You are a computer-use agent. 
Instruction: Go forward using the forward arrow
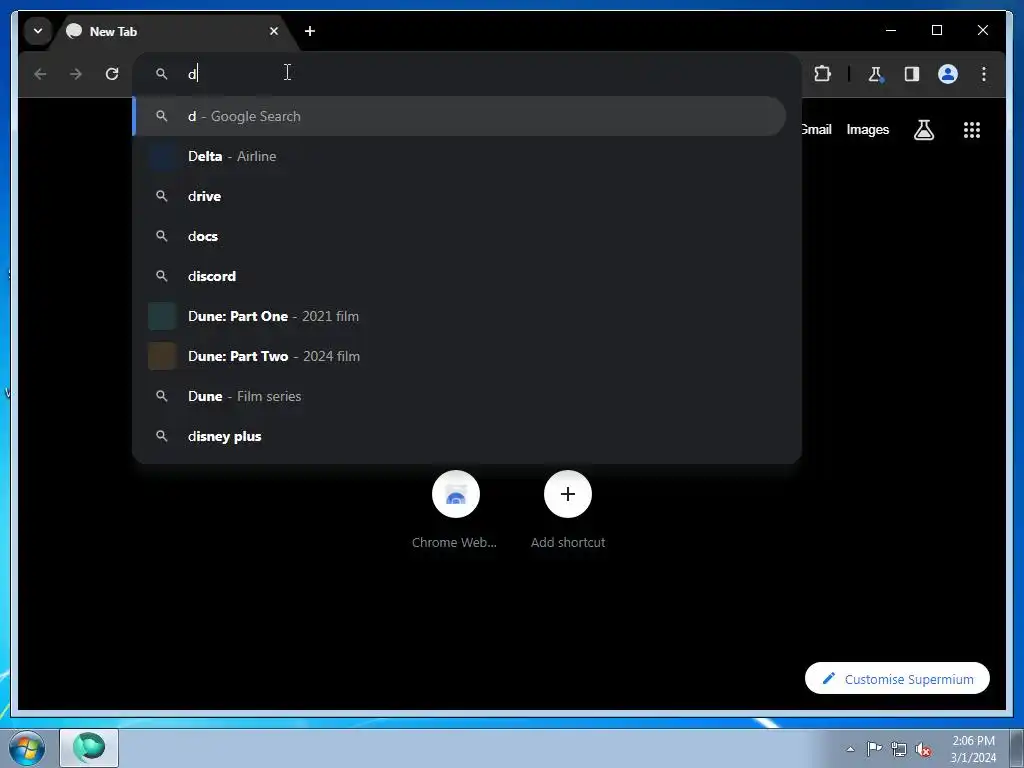click(76, 74)
